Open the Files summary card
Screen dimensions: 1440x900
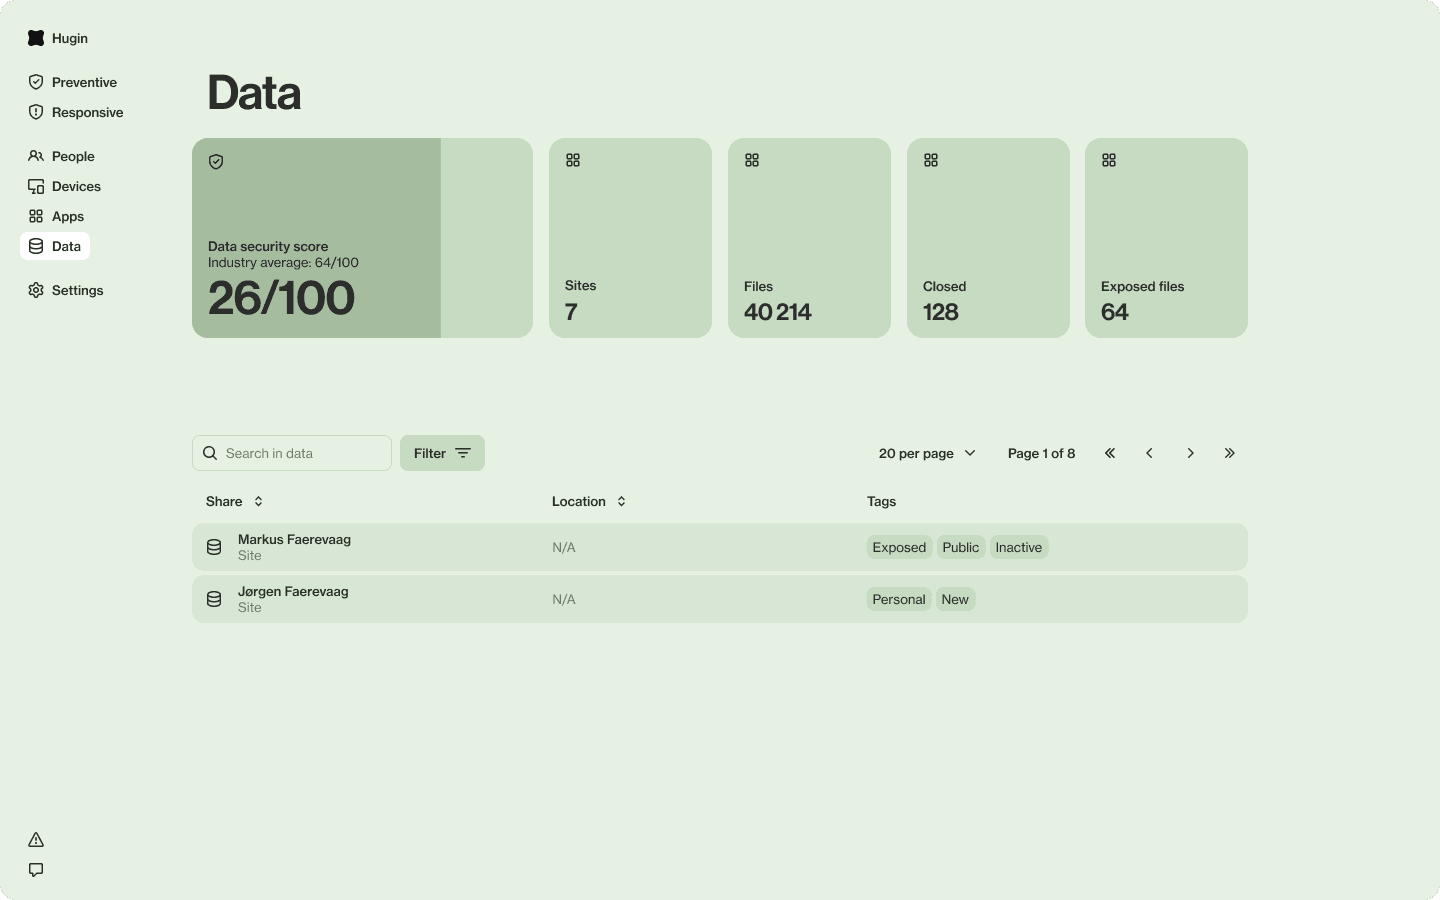(809, 238)
